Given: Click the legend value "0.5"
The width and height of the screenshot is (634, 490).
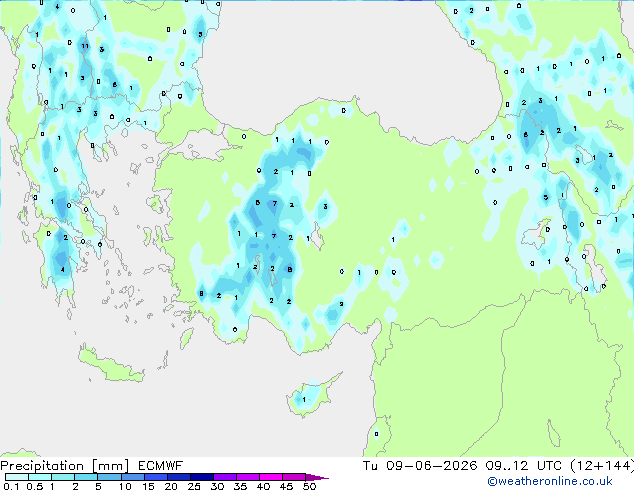Looking at the screenshot, I should pos(34,486).
